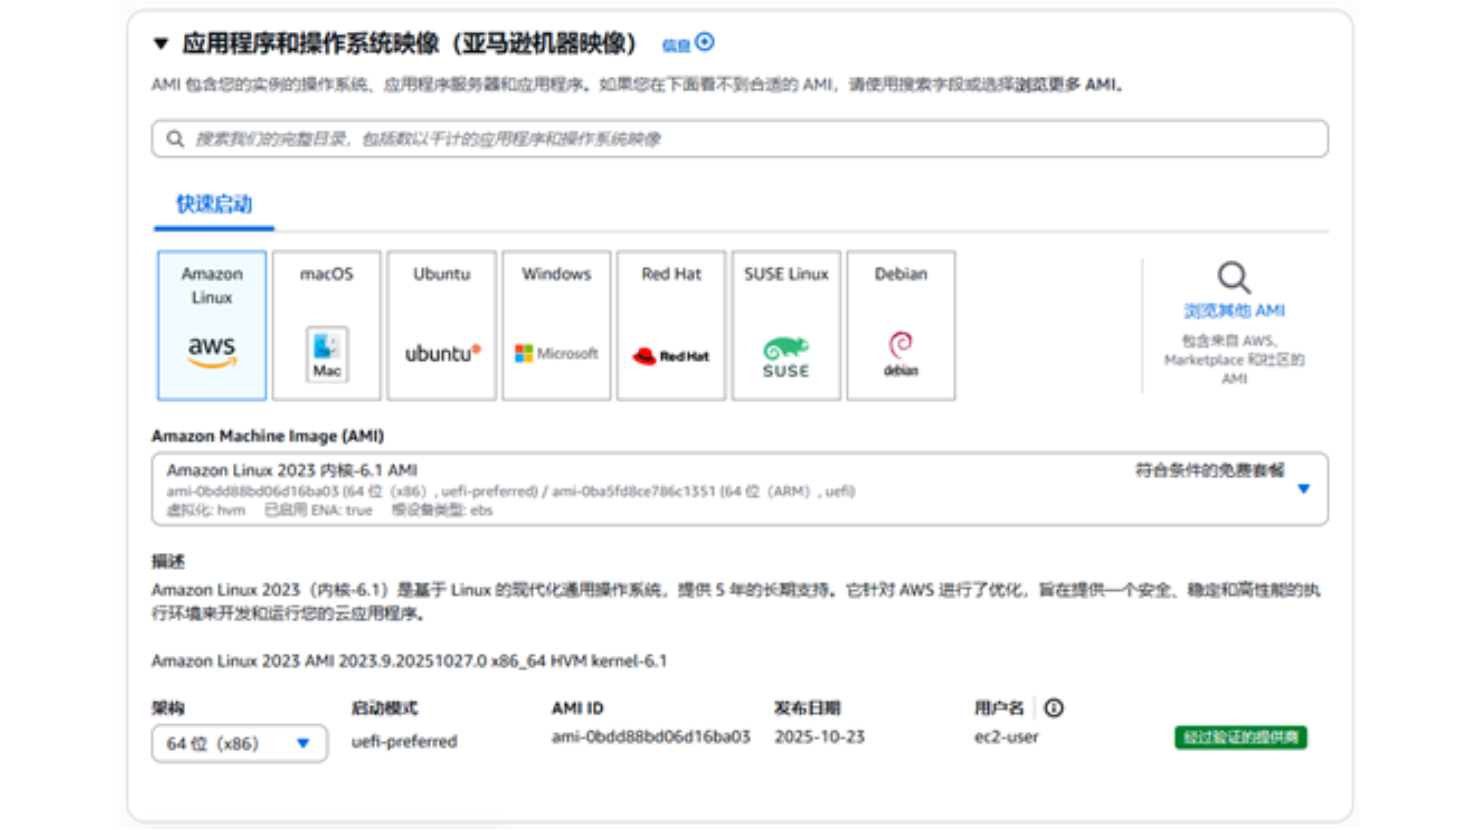Collapse the 应用程序和操作系统映像 section
This screenshot has height=830, width=1478.
pos(161,44)
